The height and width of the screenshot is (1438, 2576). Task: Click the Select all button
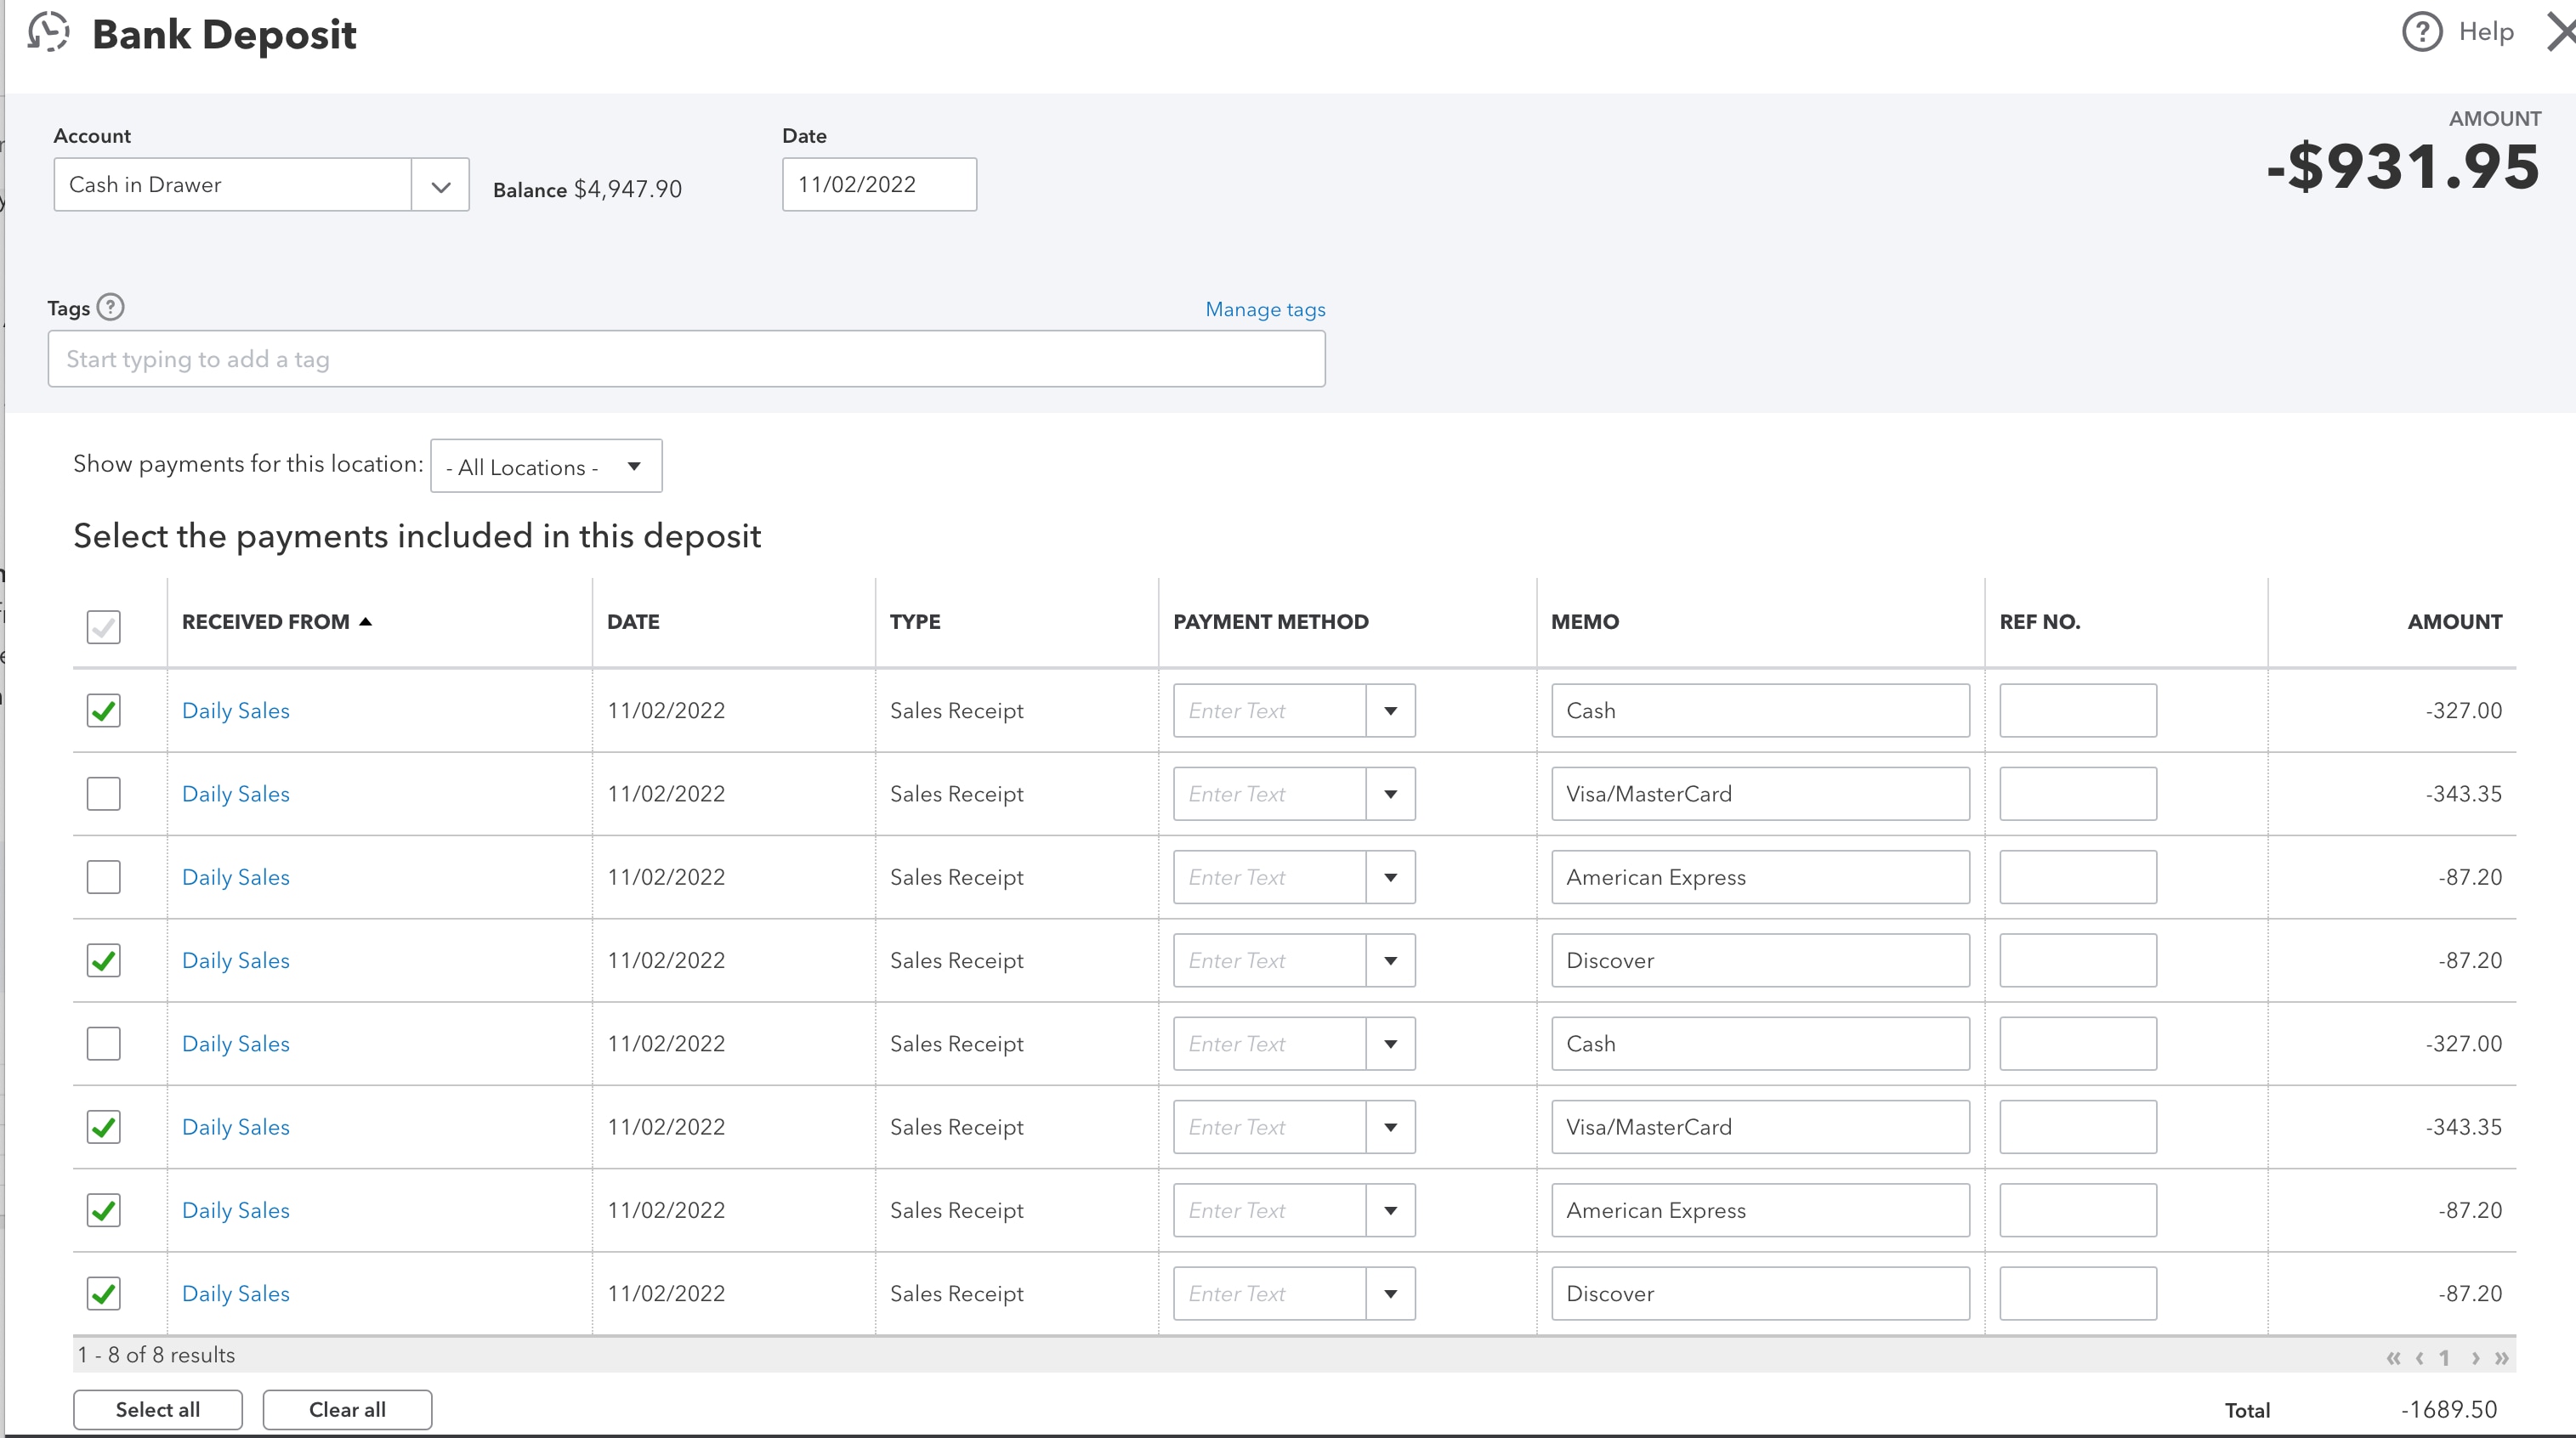click(x=158, y=1409)
